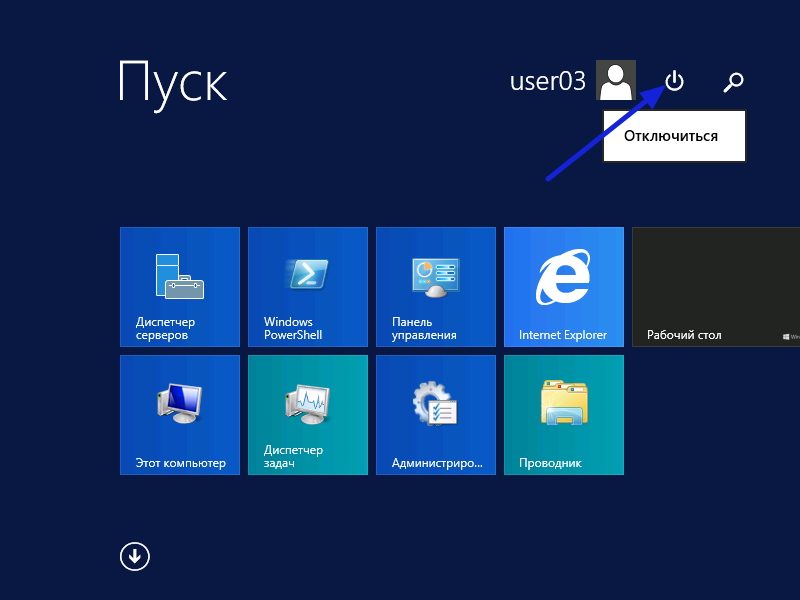
Task: Open the Администрирование tile
Action: pyautogui.click(x=436, y=415)
